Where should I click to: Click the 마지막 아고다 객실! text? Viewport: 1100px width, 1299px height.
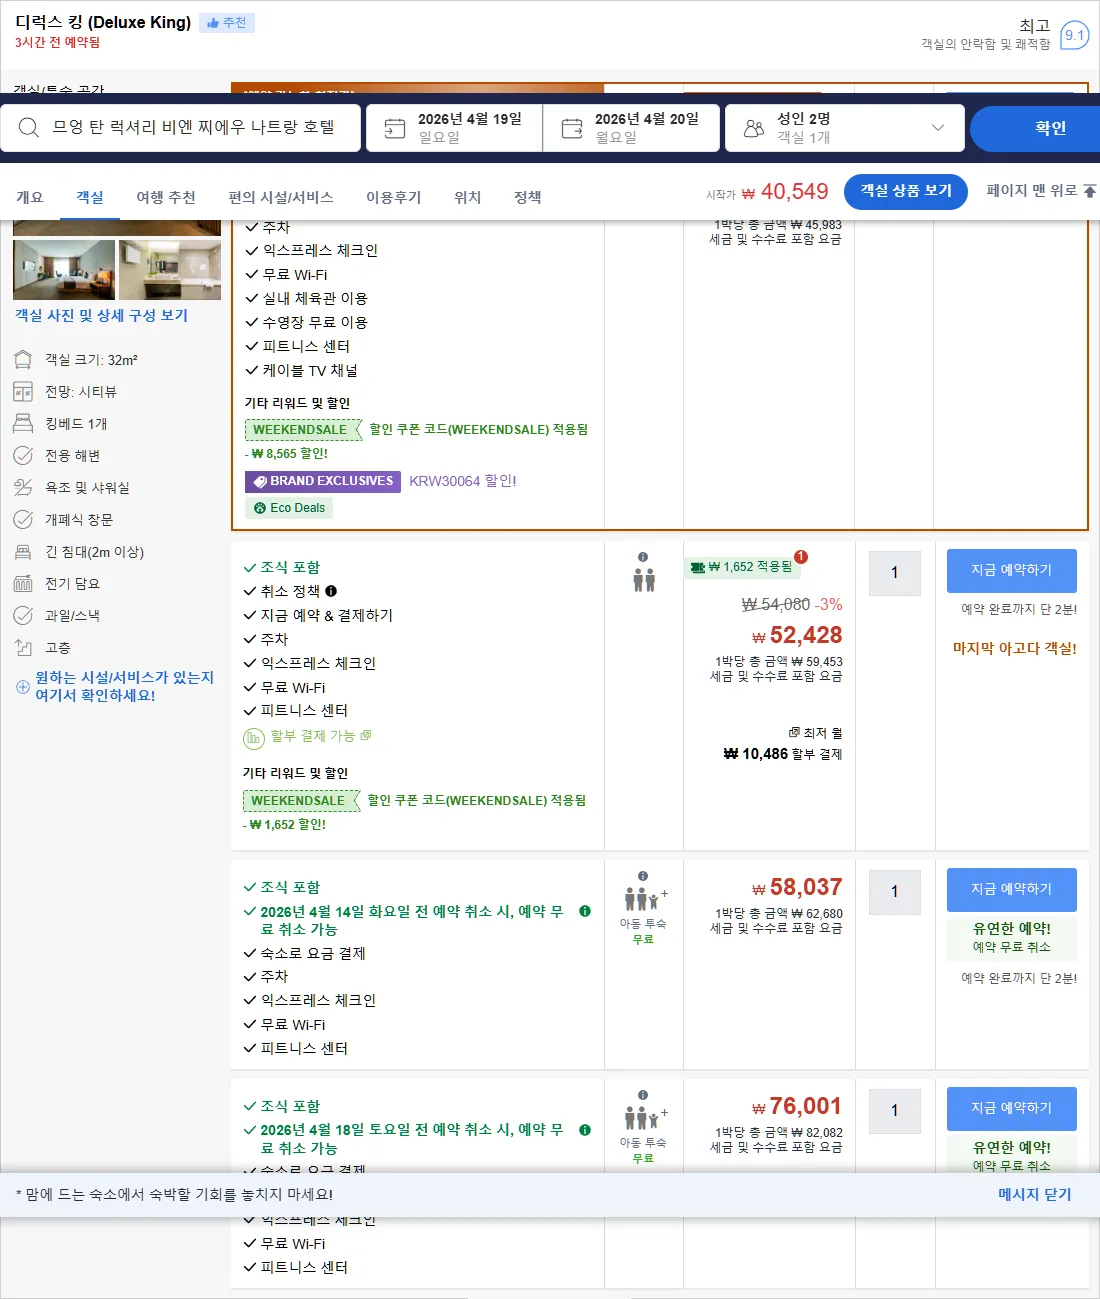point(1015,648)
